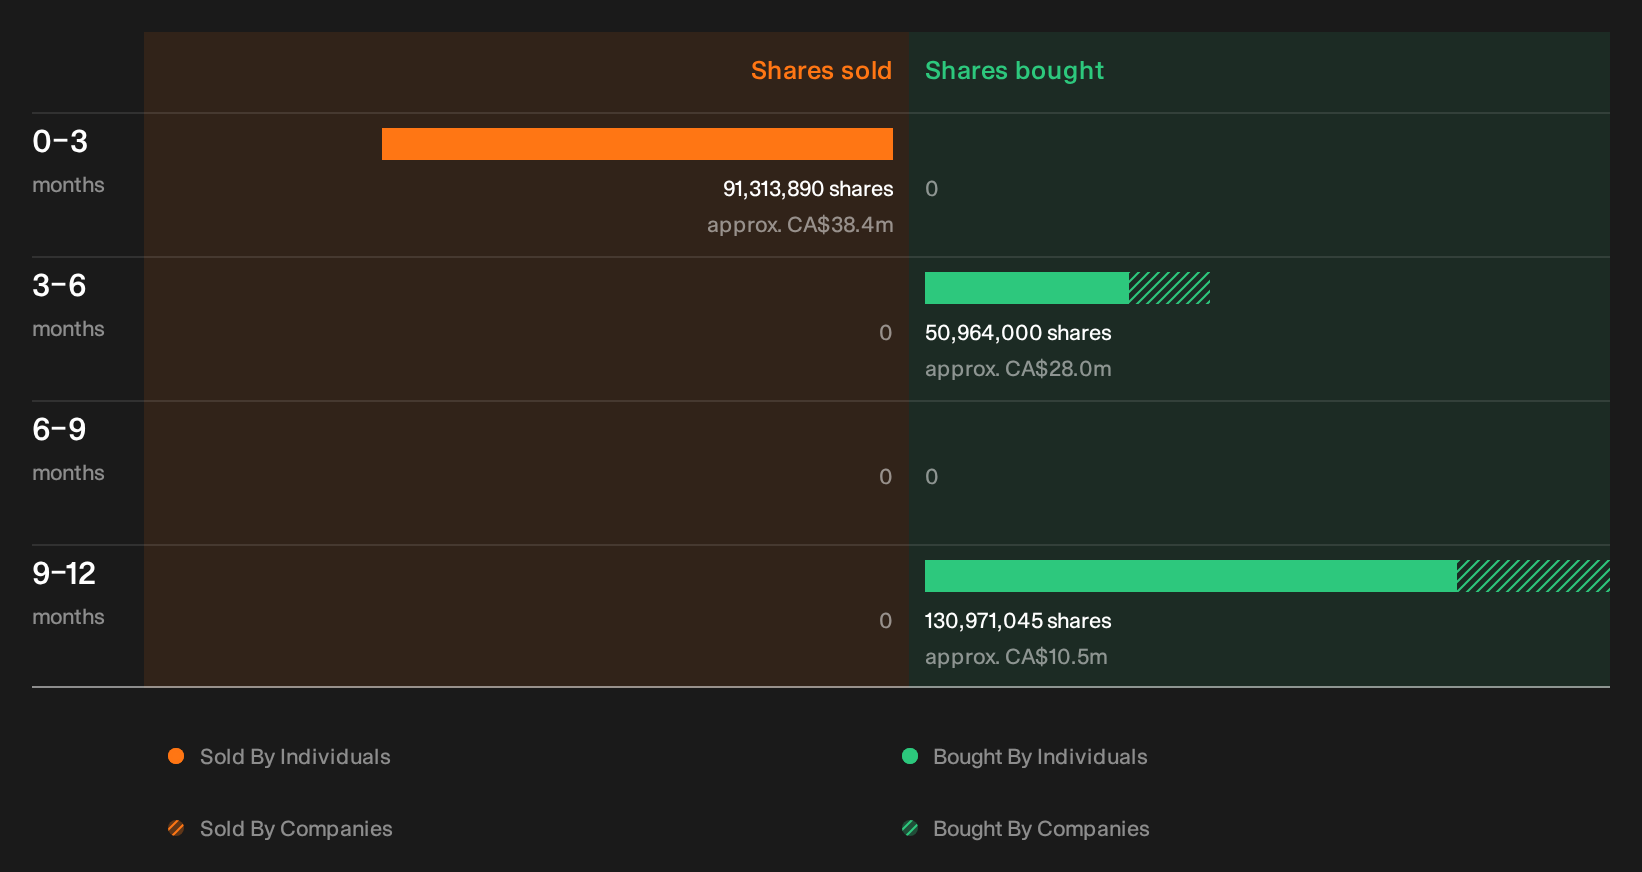Click the 50,964,000 shares value

click(1018, 333)
